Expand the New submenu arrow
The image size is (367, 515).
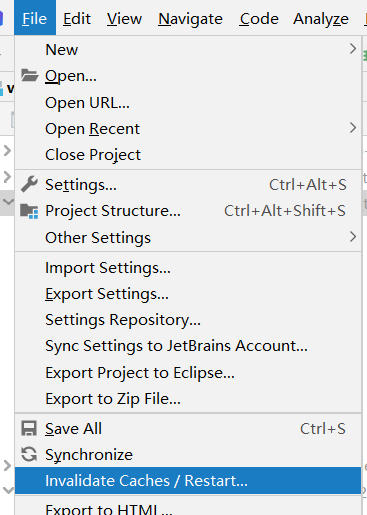click(x=353, y=49)
